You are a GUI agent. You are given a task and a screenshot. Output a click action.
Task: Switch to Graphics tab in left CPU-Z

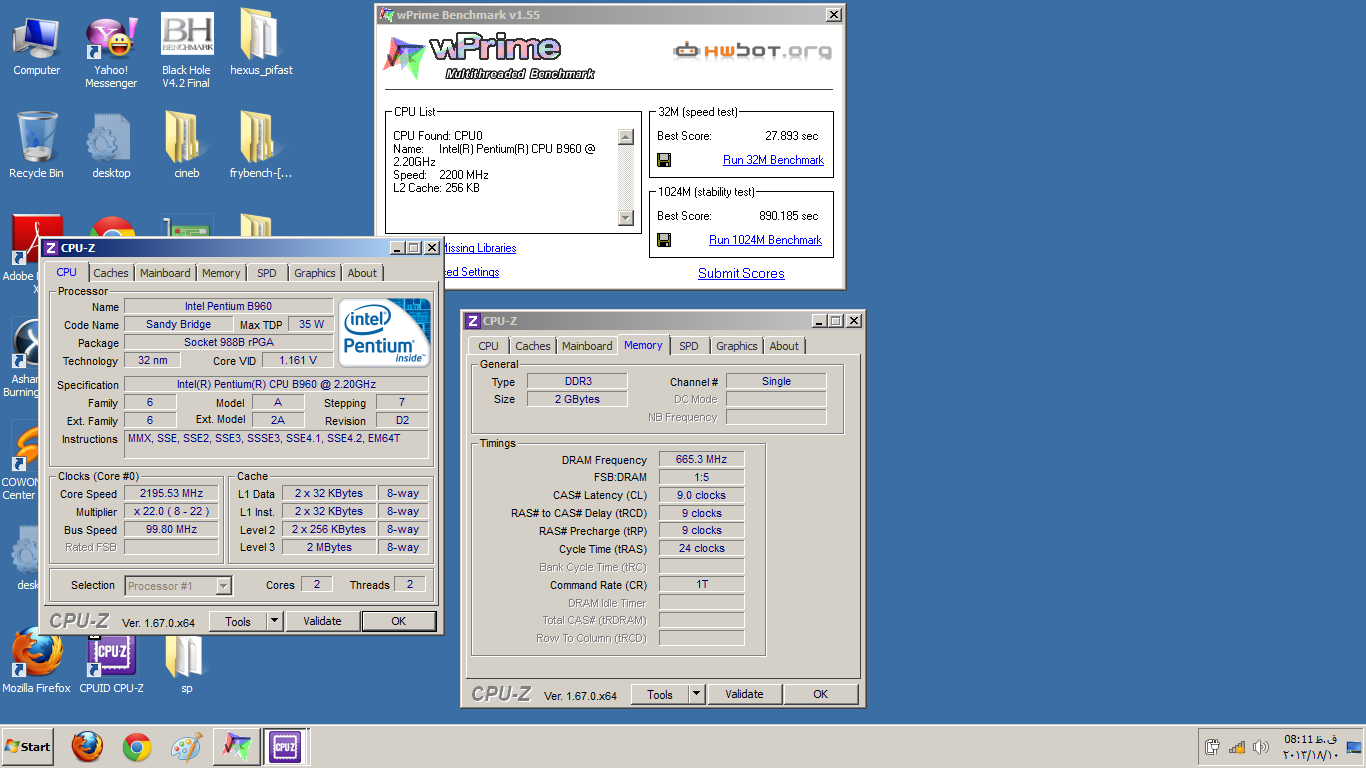(315, 273)
